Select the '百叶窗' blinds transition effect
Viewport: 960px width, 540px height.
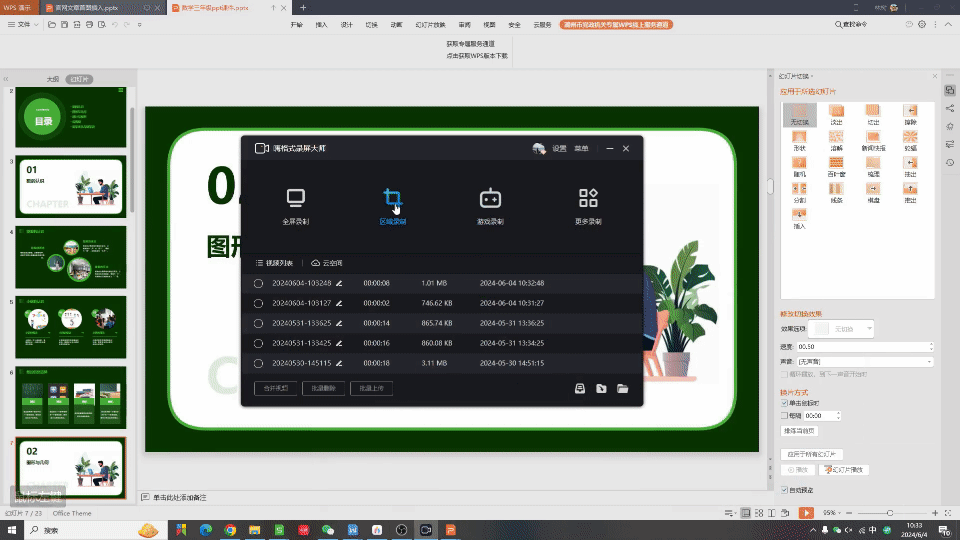click(x=836, y=167)
